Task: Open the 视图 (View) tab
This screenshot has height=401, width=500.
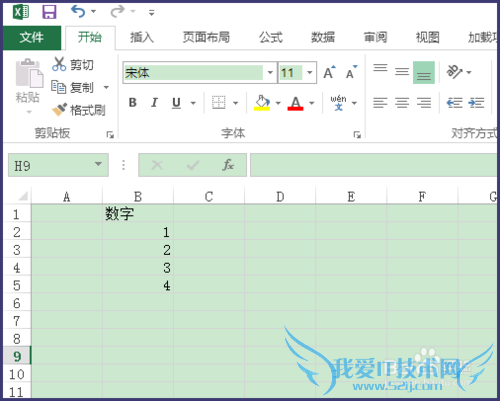Action: tap(428, 37)
